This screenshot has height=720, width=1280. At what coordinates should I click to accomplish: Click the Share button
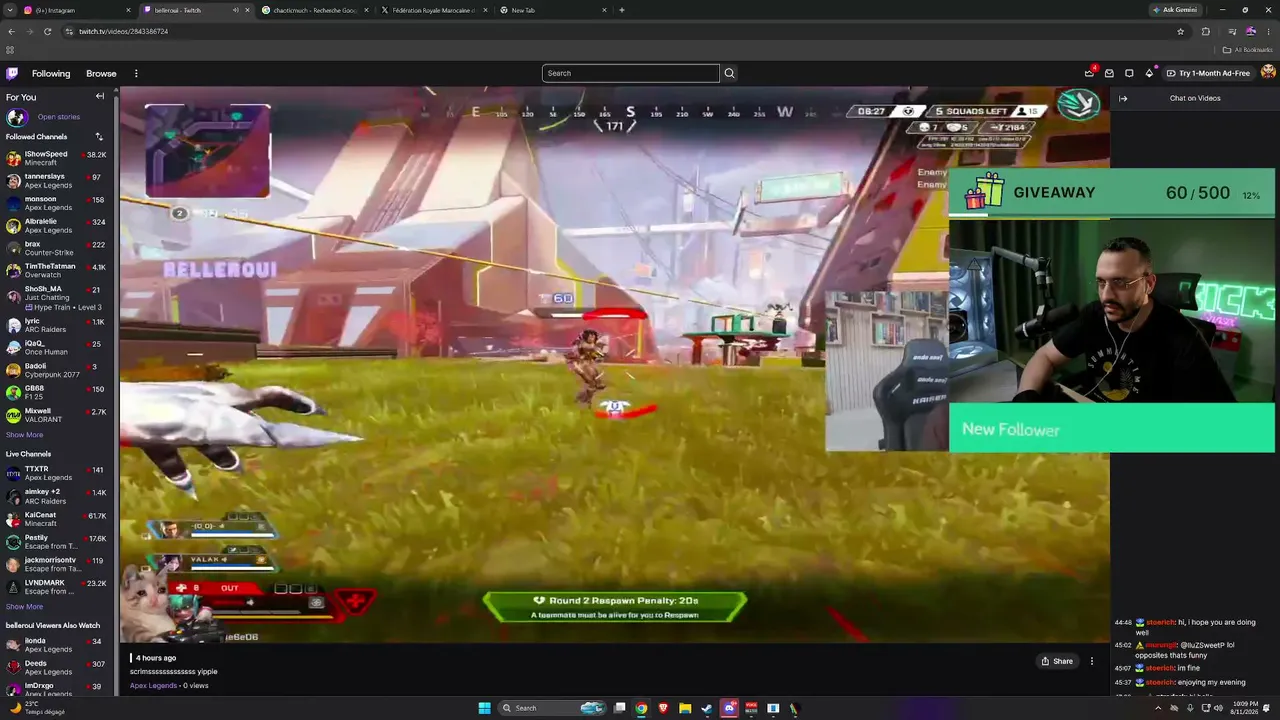[1057, 661]
